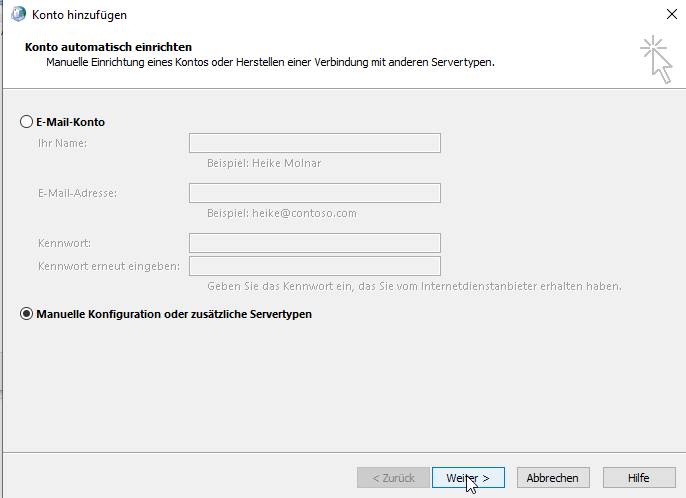Click the Ihr Name label
Viewport: 686px width, 498px height.
pos(62,143)
